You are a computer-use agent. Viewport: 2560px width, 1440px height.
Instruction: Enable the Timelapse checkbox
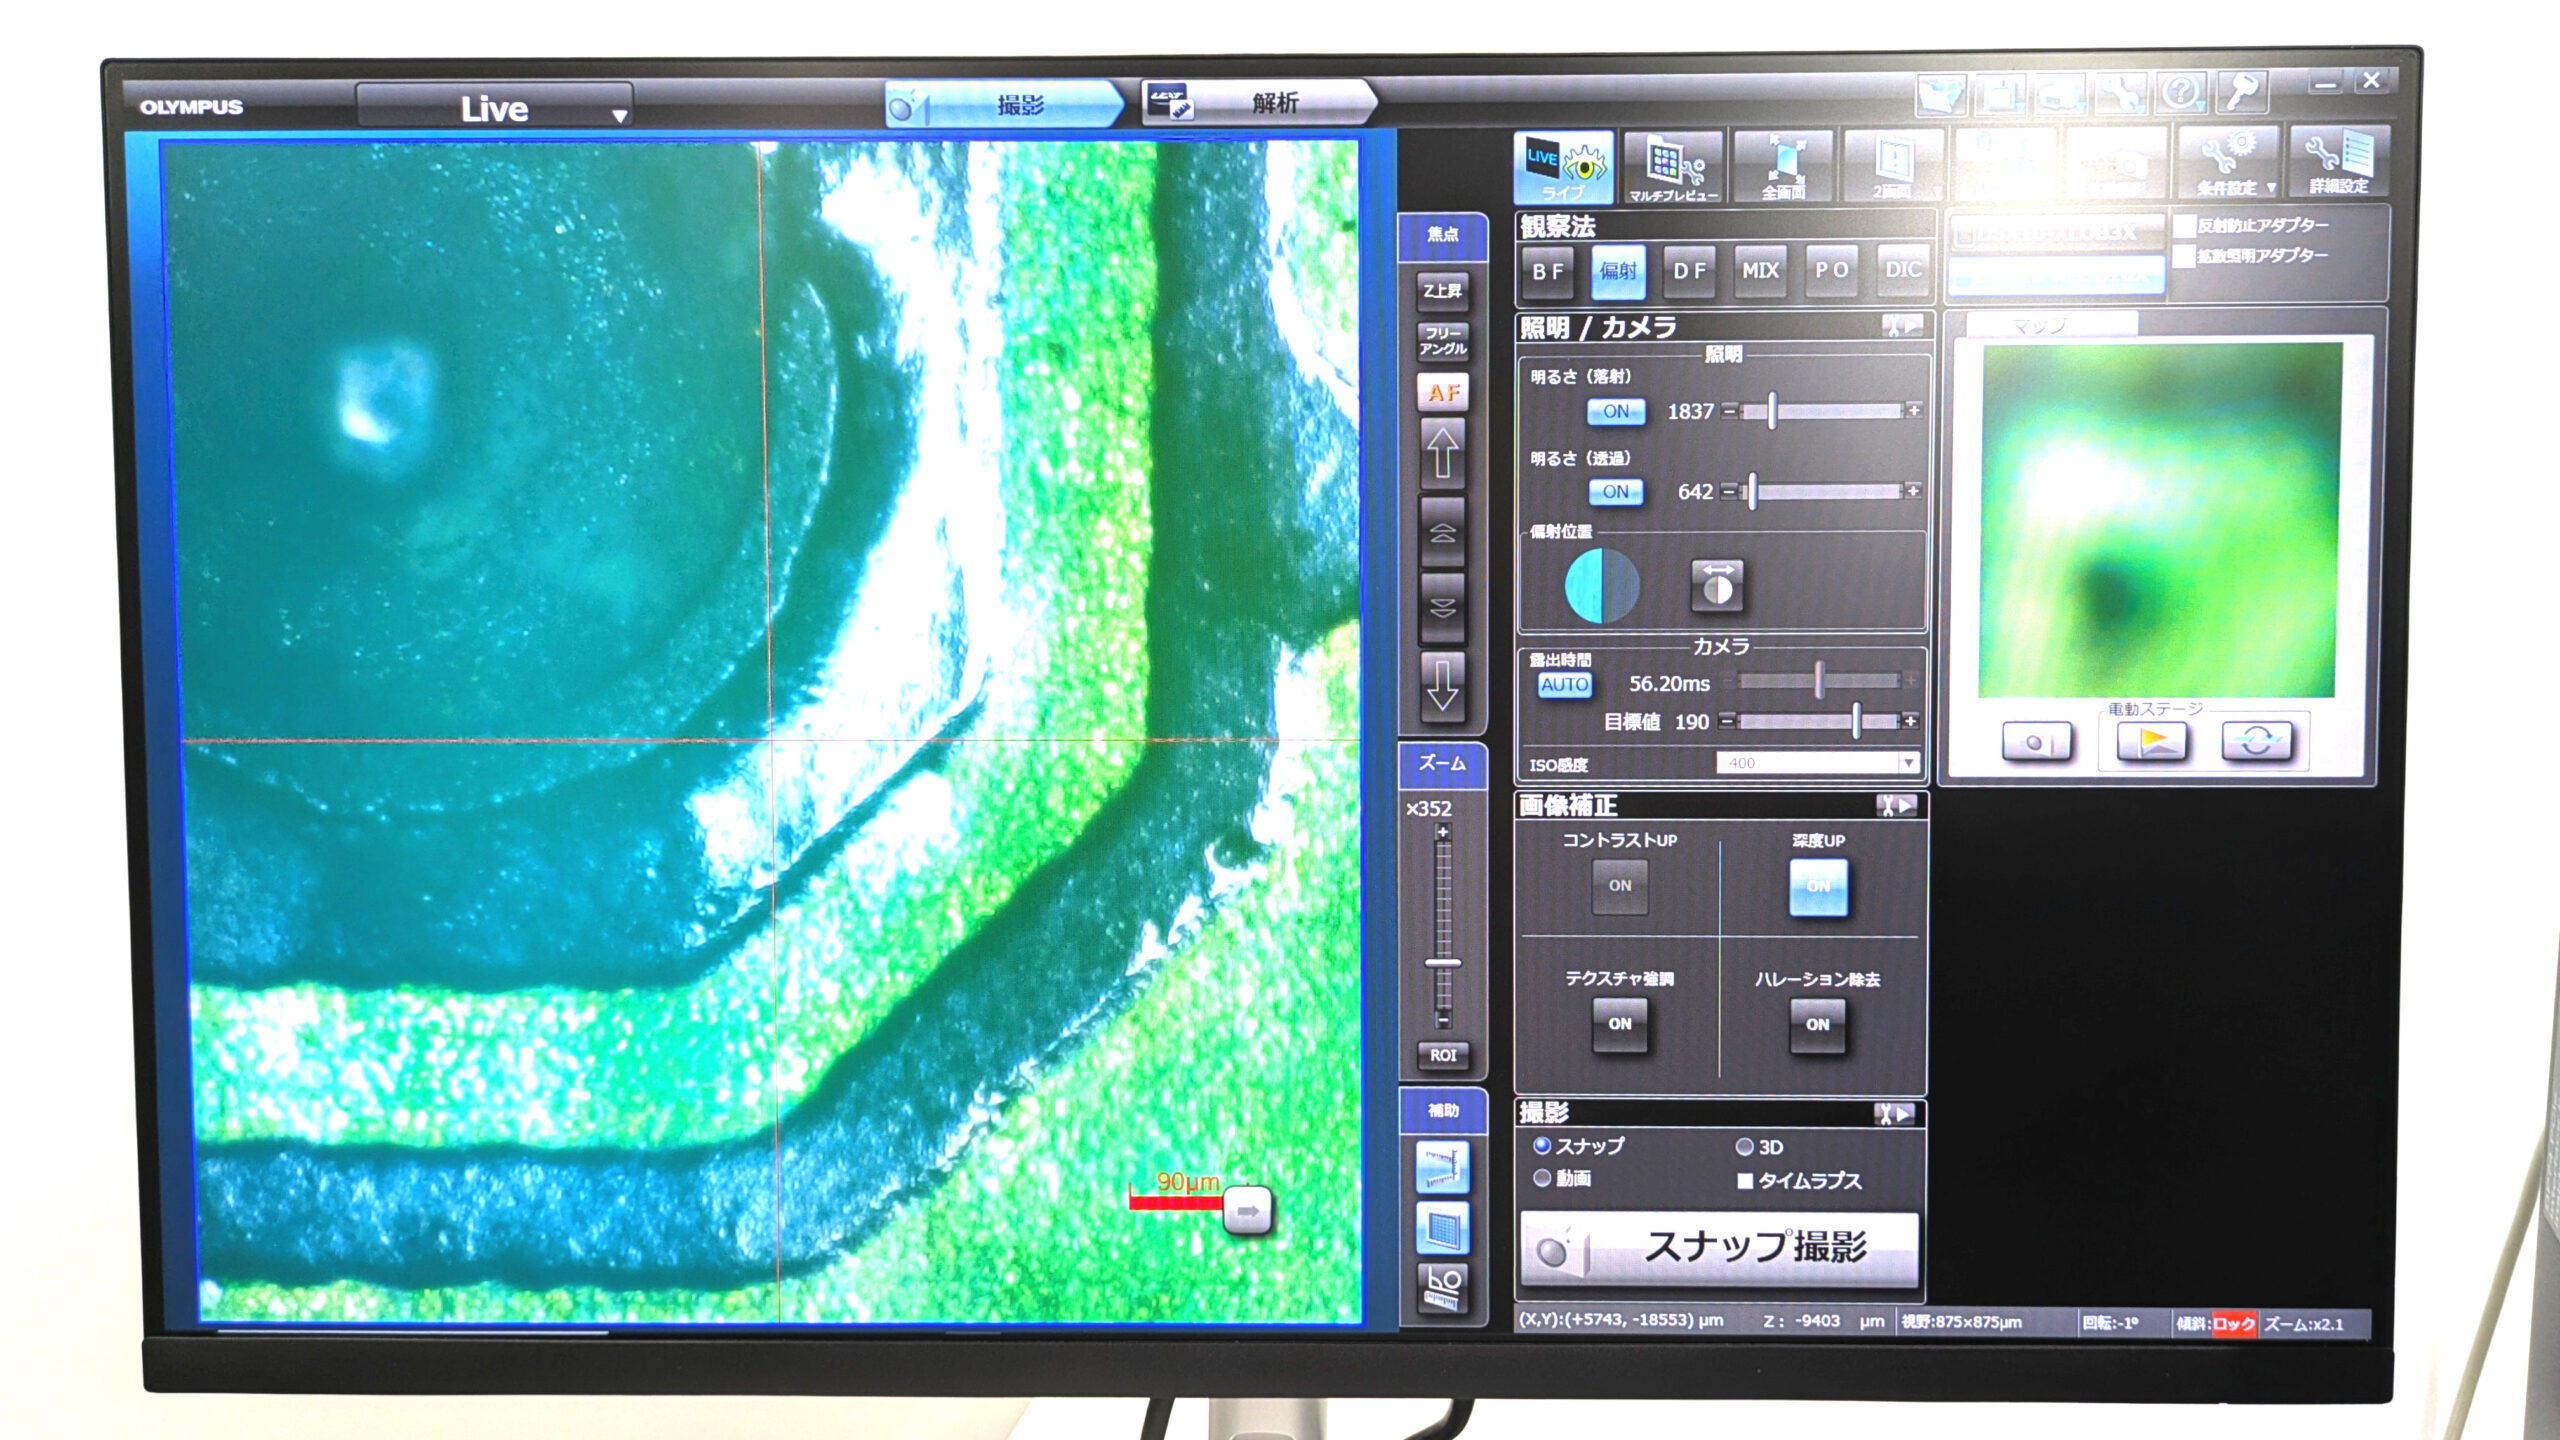(x=1745, y=1181)
